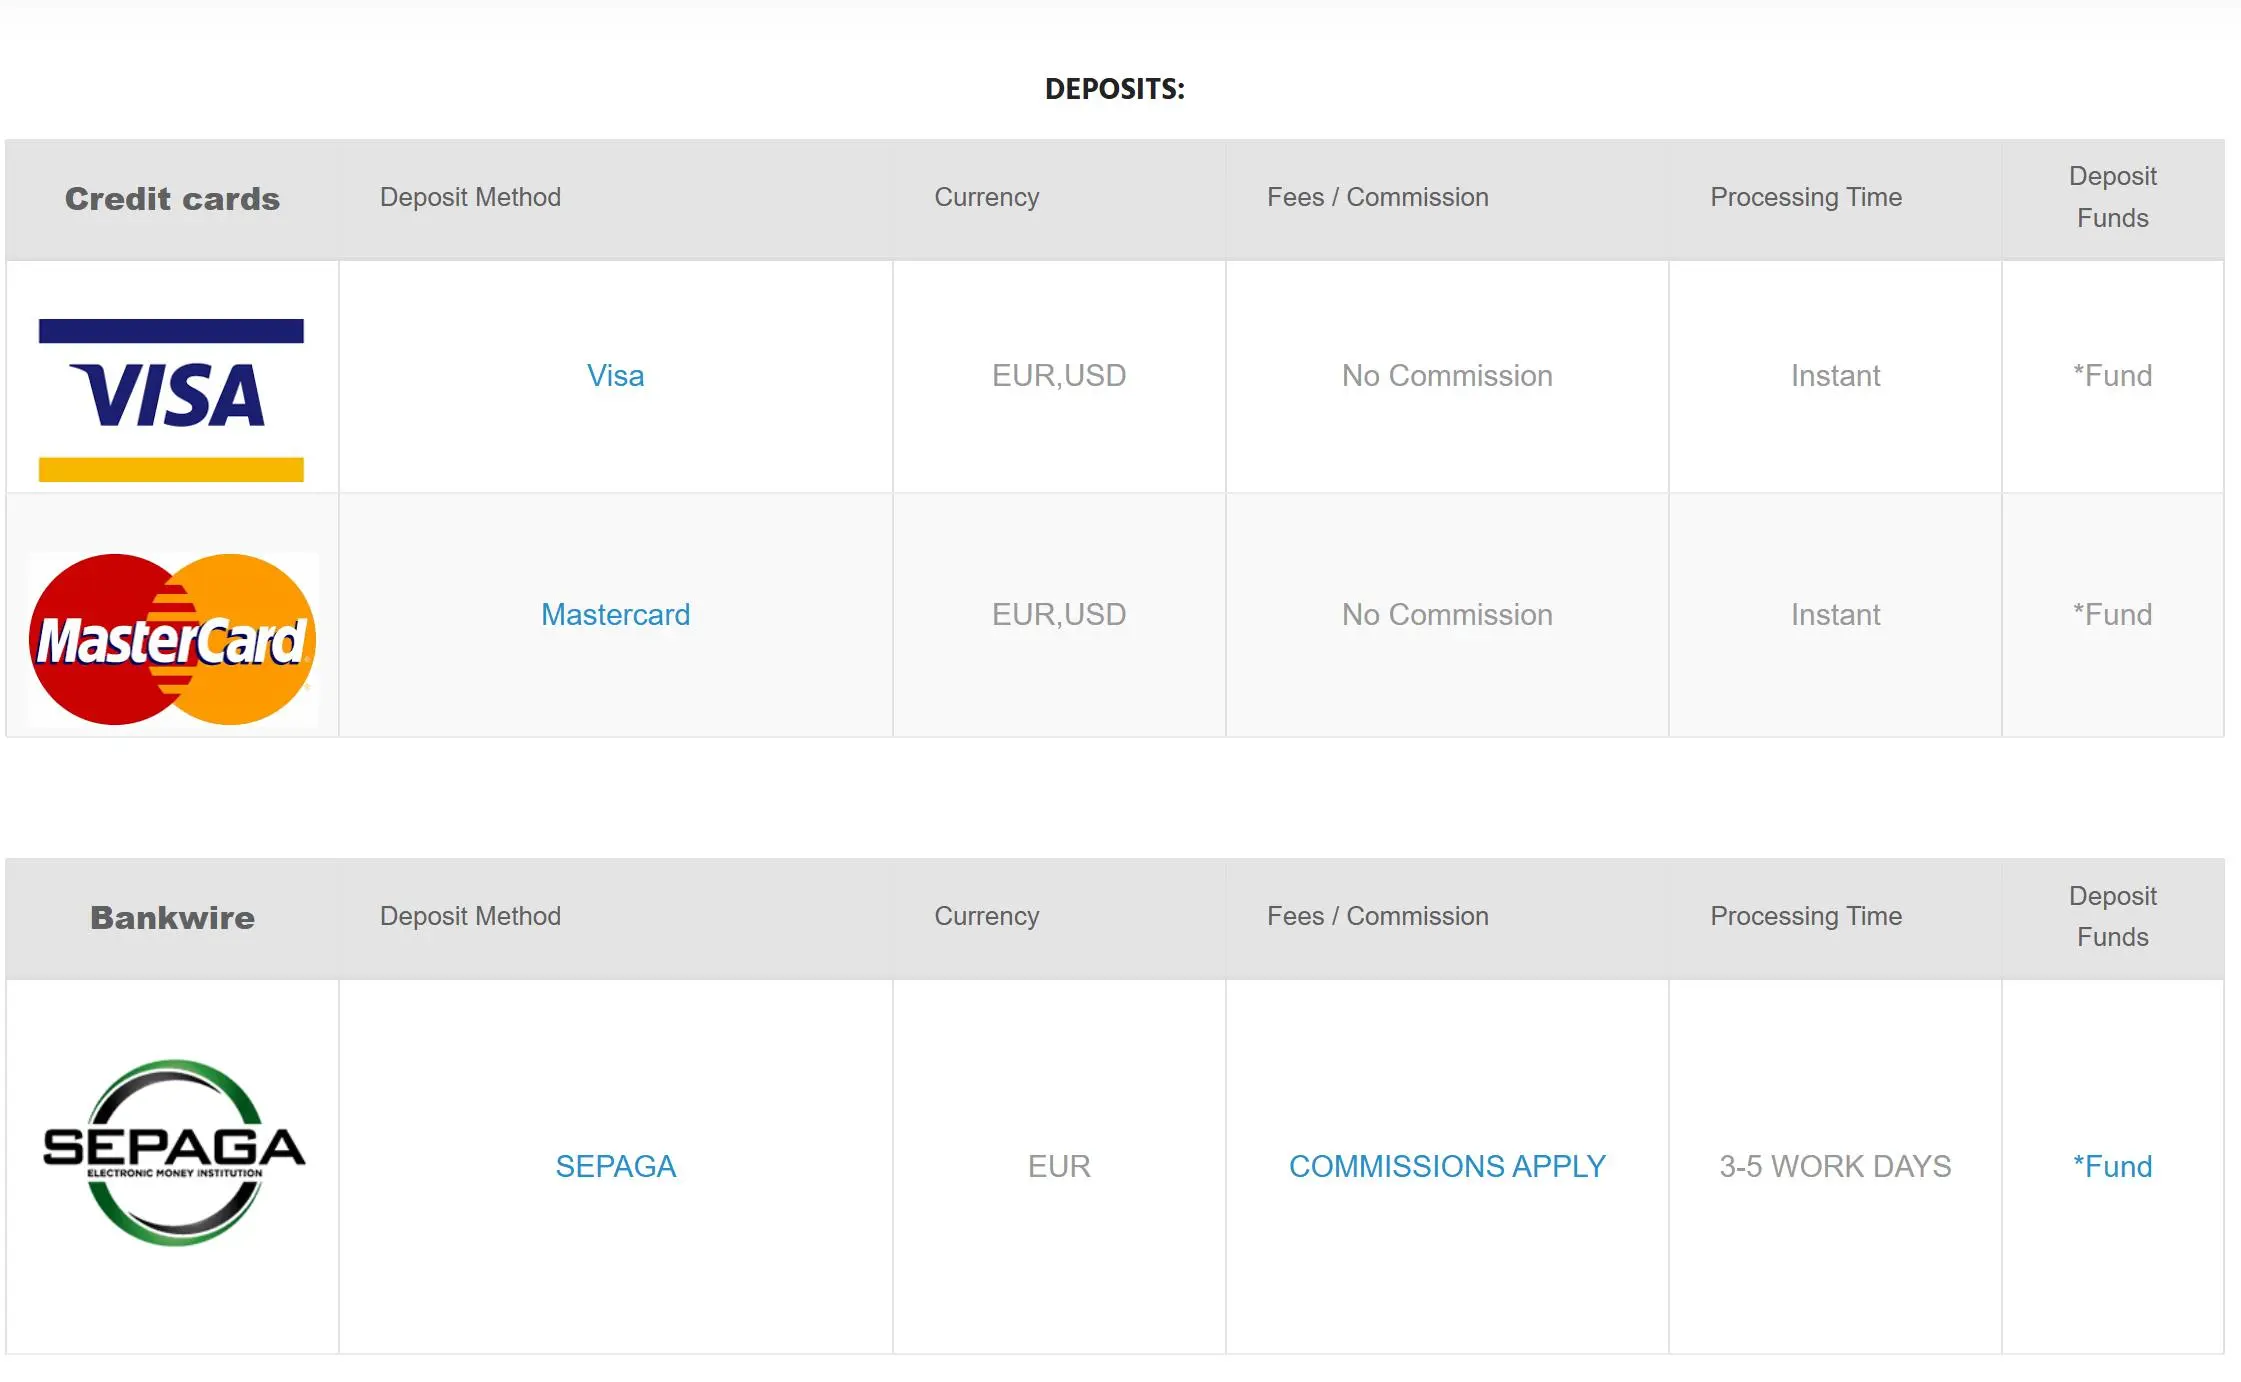The width and height of the screenshot is (2241, 1382).
Task: Click Deposit Method header in Bankwire table
Action: [470, 916]
